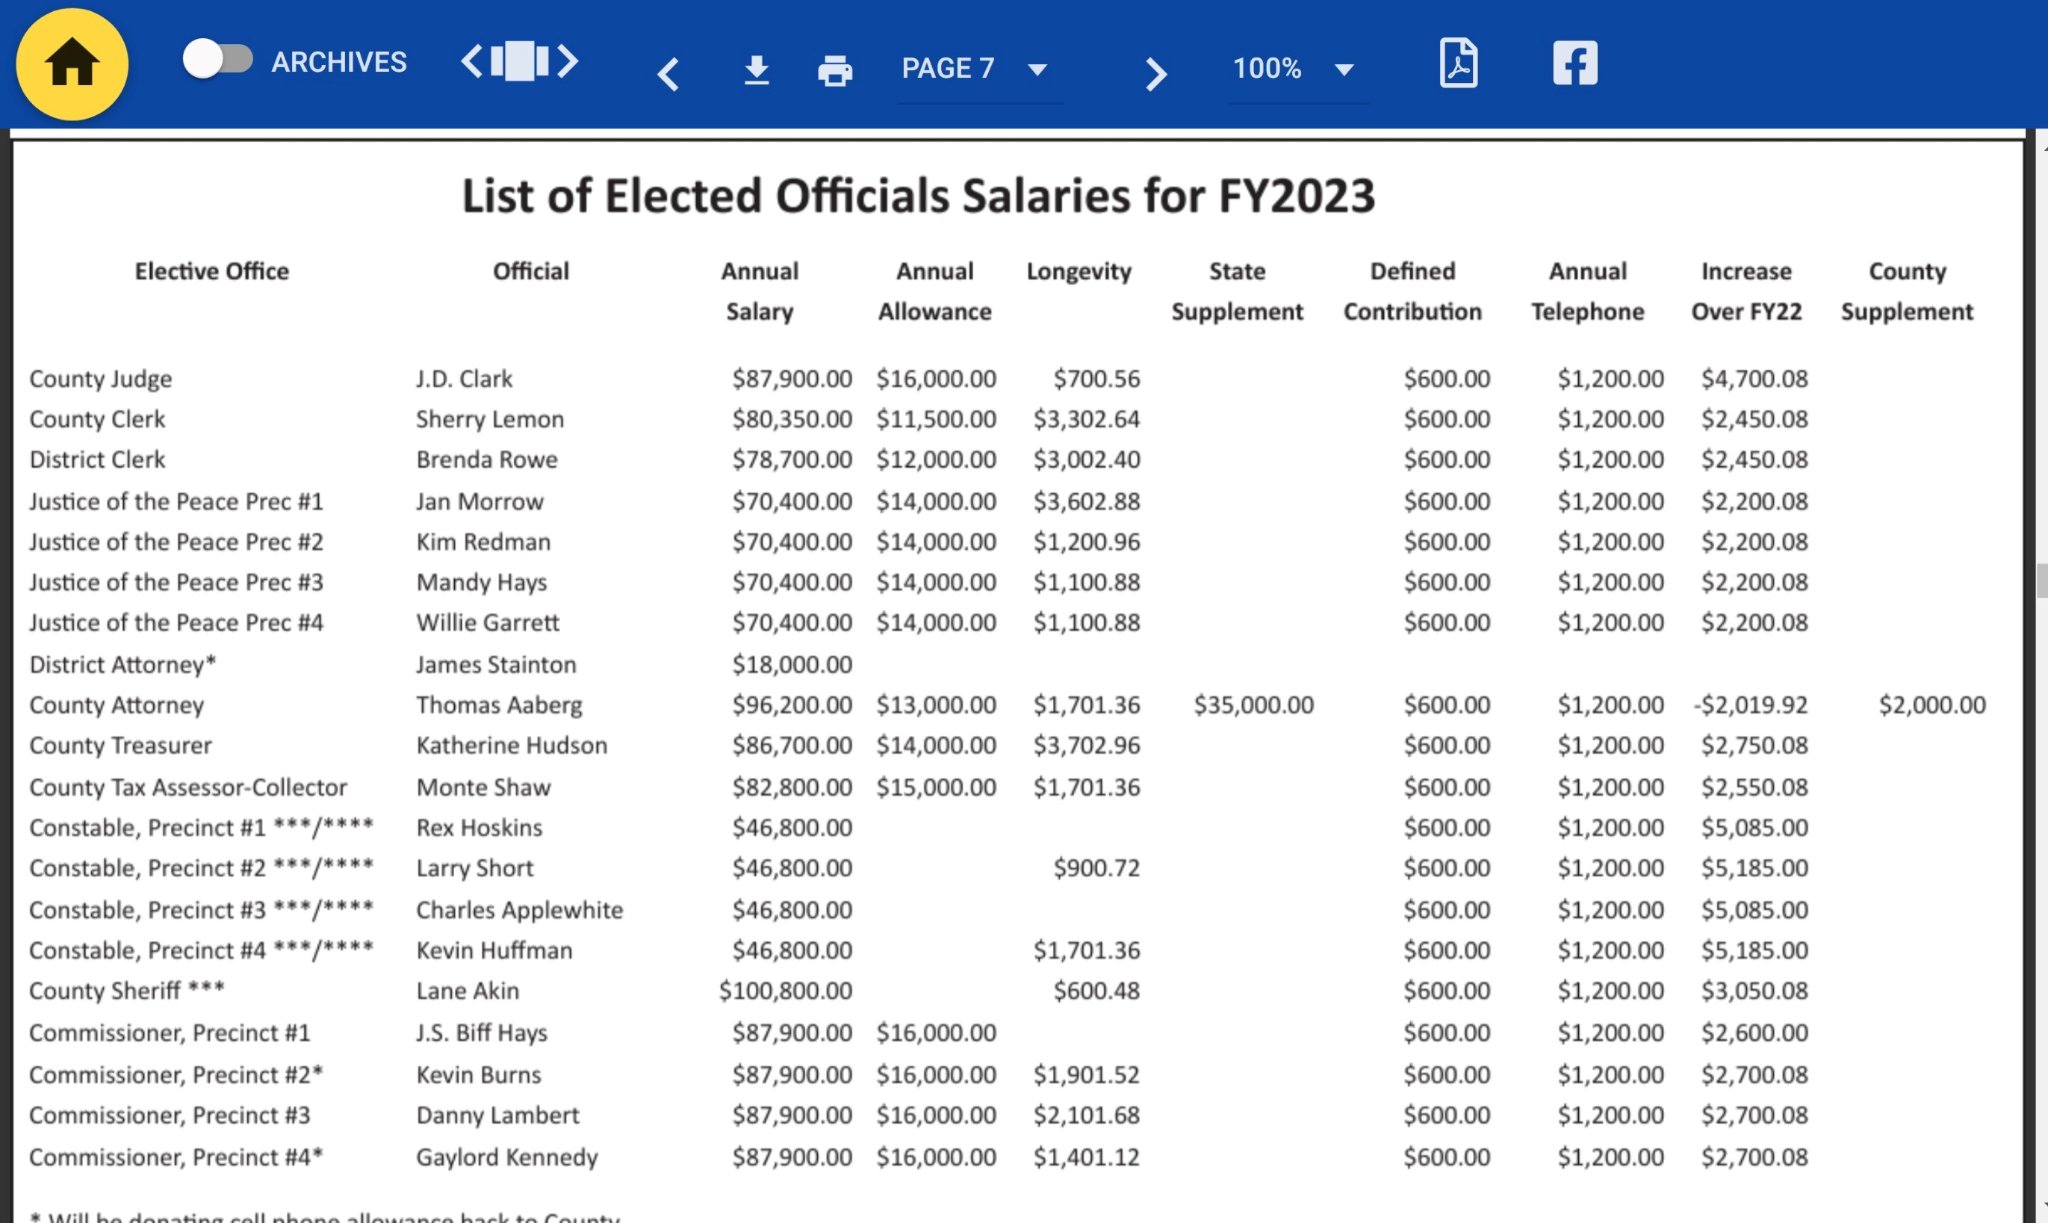
Task: Click the left chevron of carousel icon
Action: coord(472,61)
